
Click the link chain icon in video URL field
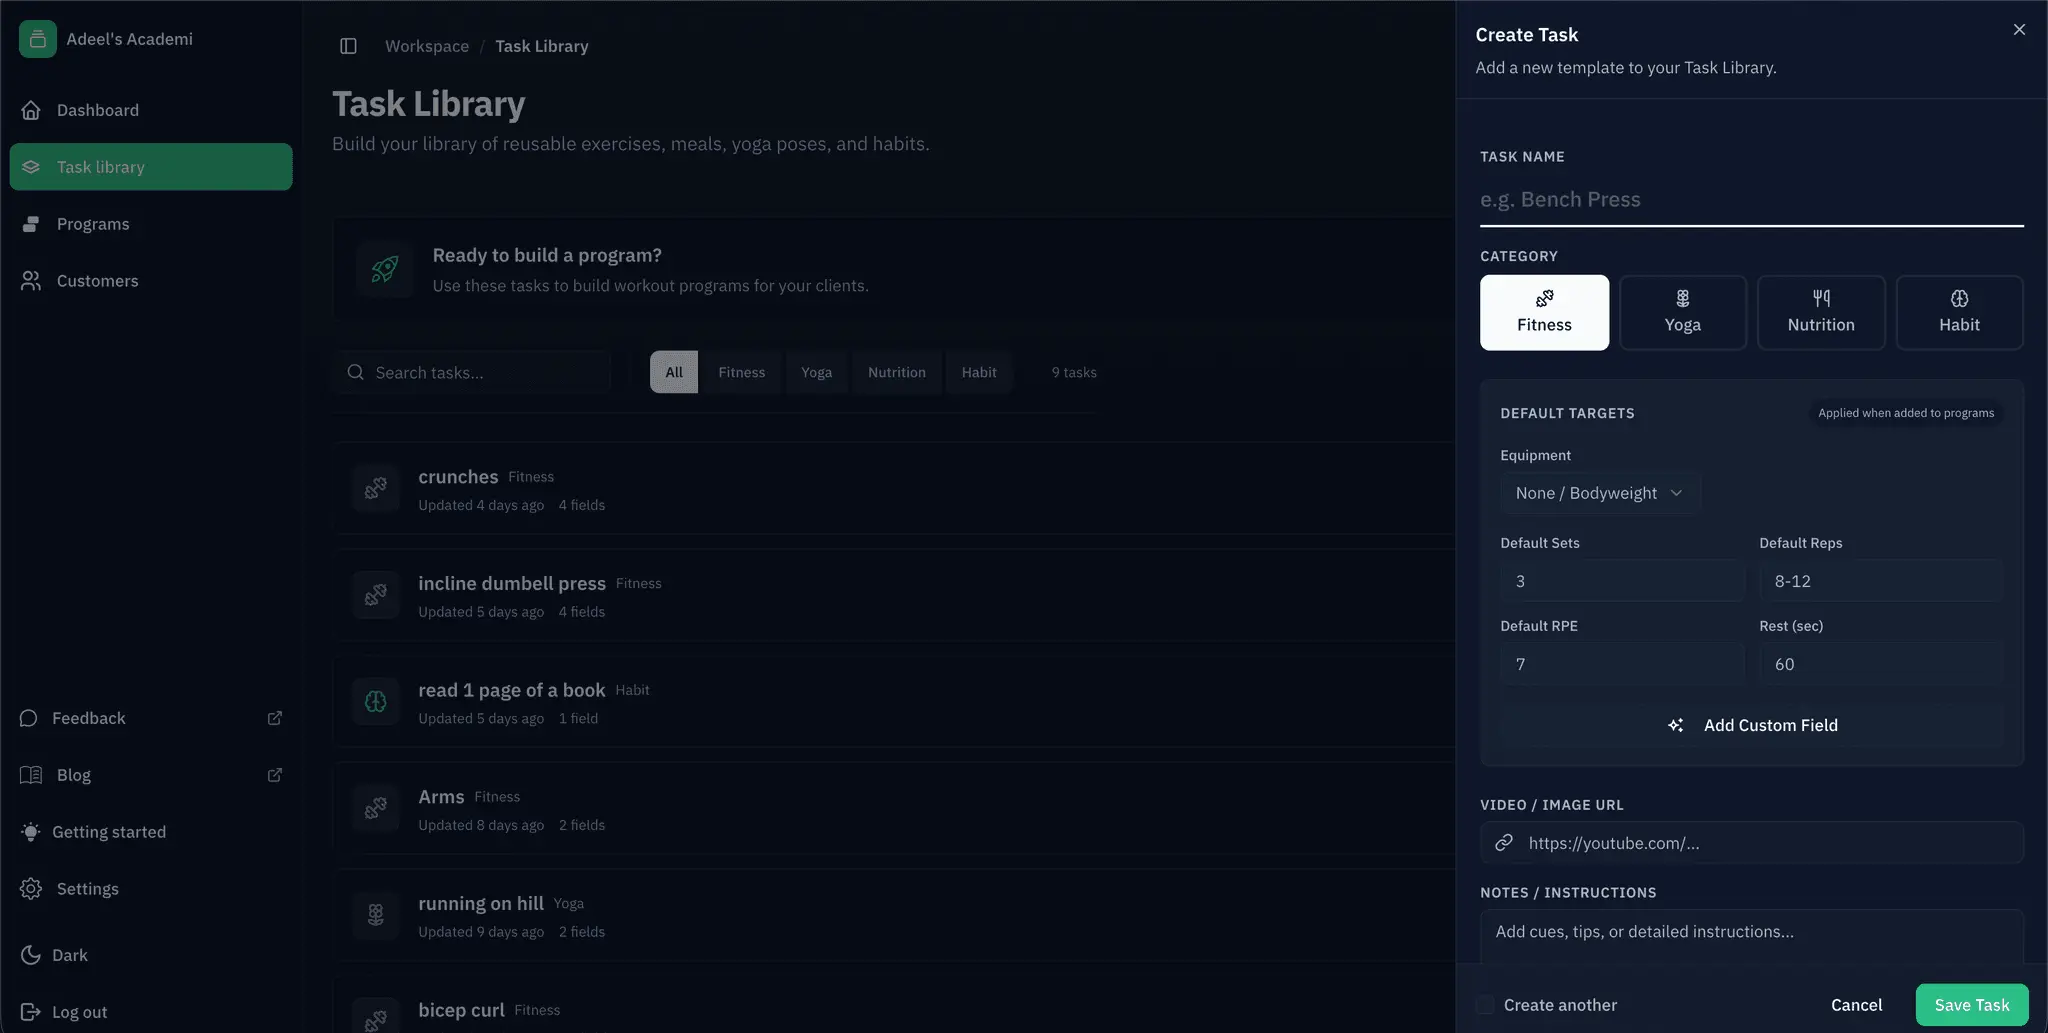(1504, 843)
